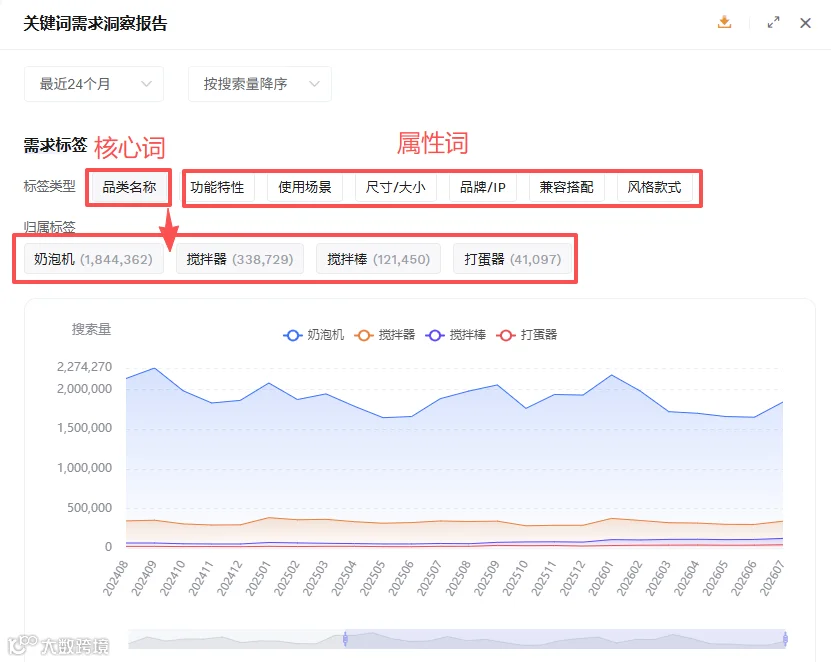Viewport: 831px width, 662px height.
Task: Click the 关键词需求洞察报告 title text
Action: 95,24
